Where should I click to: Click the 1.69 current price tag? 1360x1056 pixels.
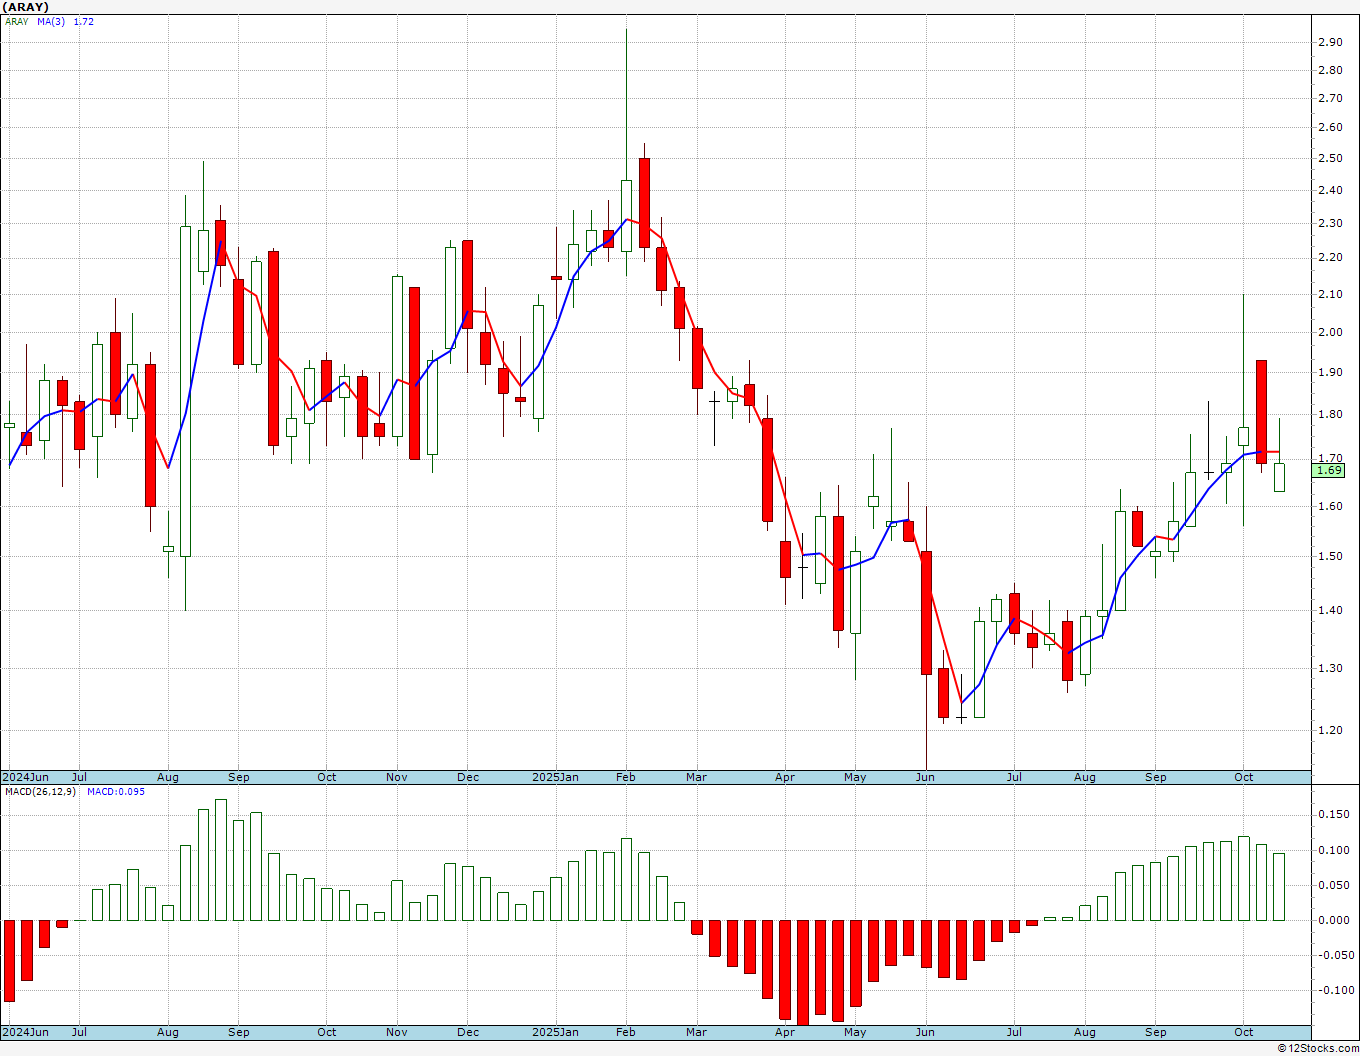tap(1330, 470)
